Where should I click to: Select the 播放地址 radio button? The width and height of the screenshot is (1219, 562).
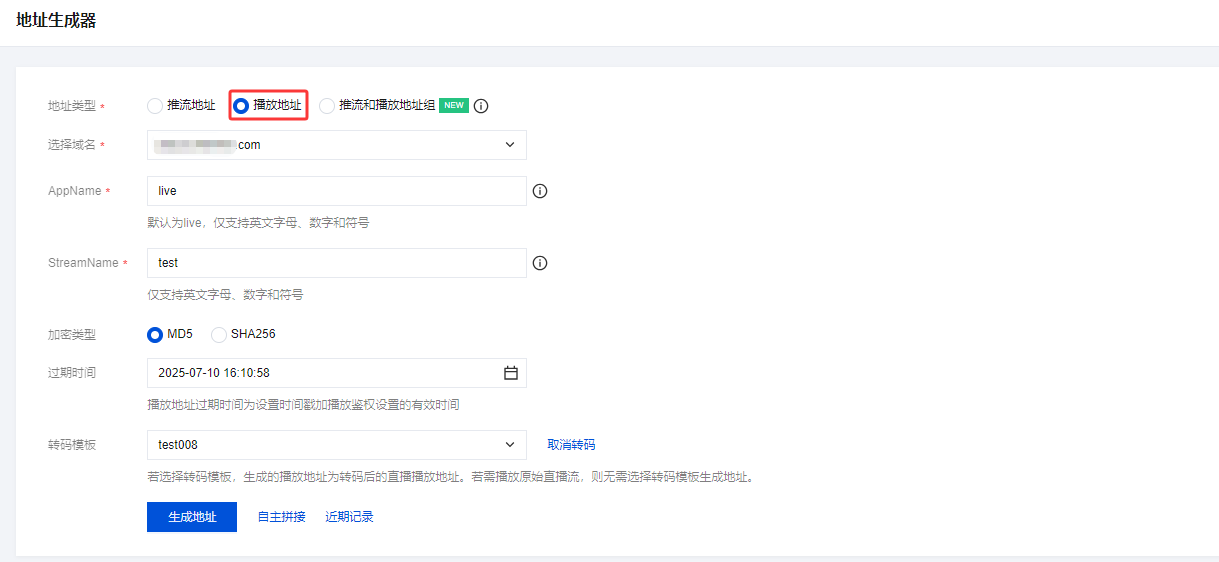tap(241, 105)
